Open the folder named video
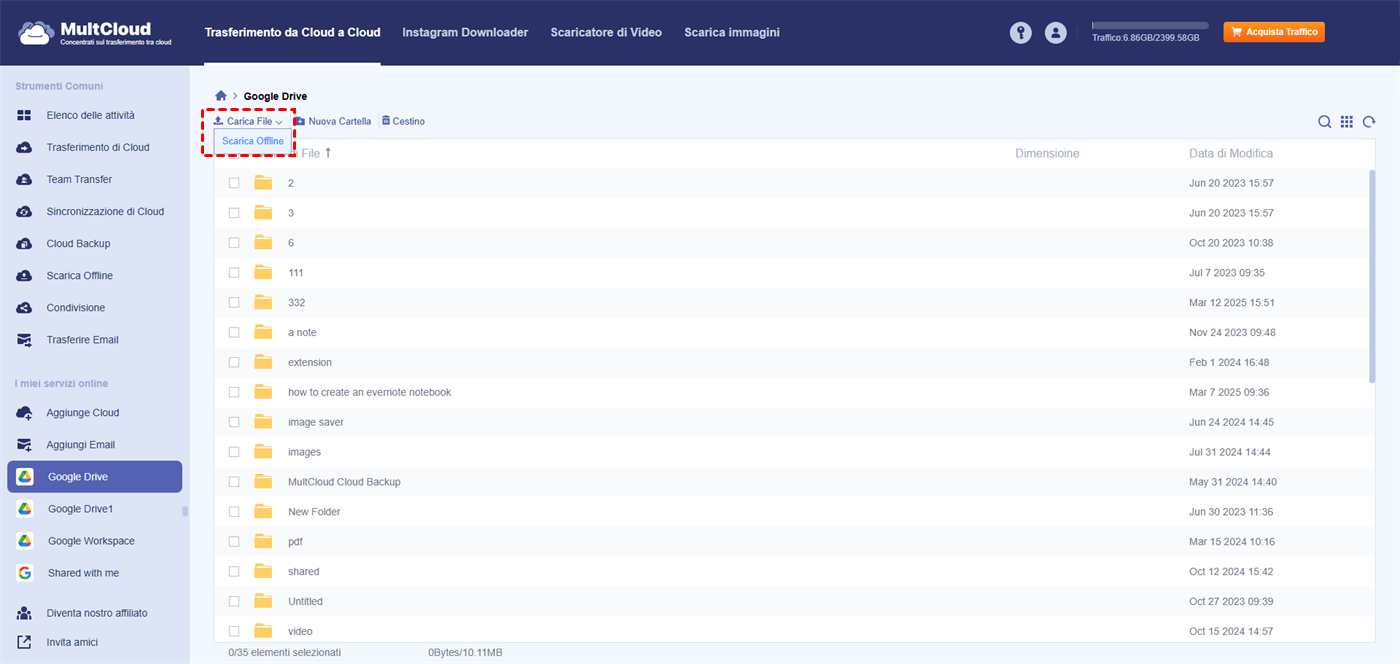Viewport: 1400px width, 664px height. pyautogui.click(x=300, y=631)
